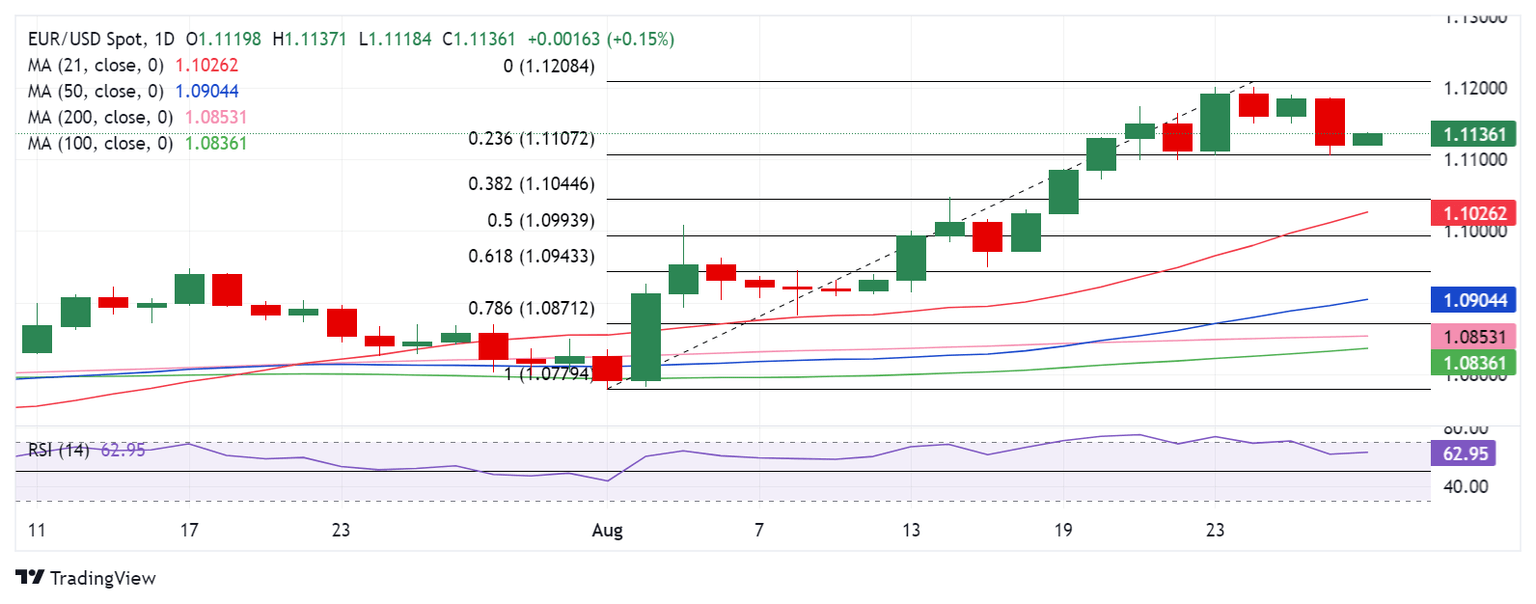Screen dimensions: 1536x604
Task: Click the 1.09044 blue price tag
Action: point(1475,298)
